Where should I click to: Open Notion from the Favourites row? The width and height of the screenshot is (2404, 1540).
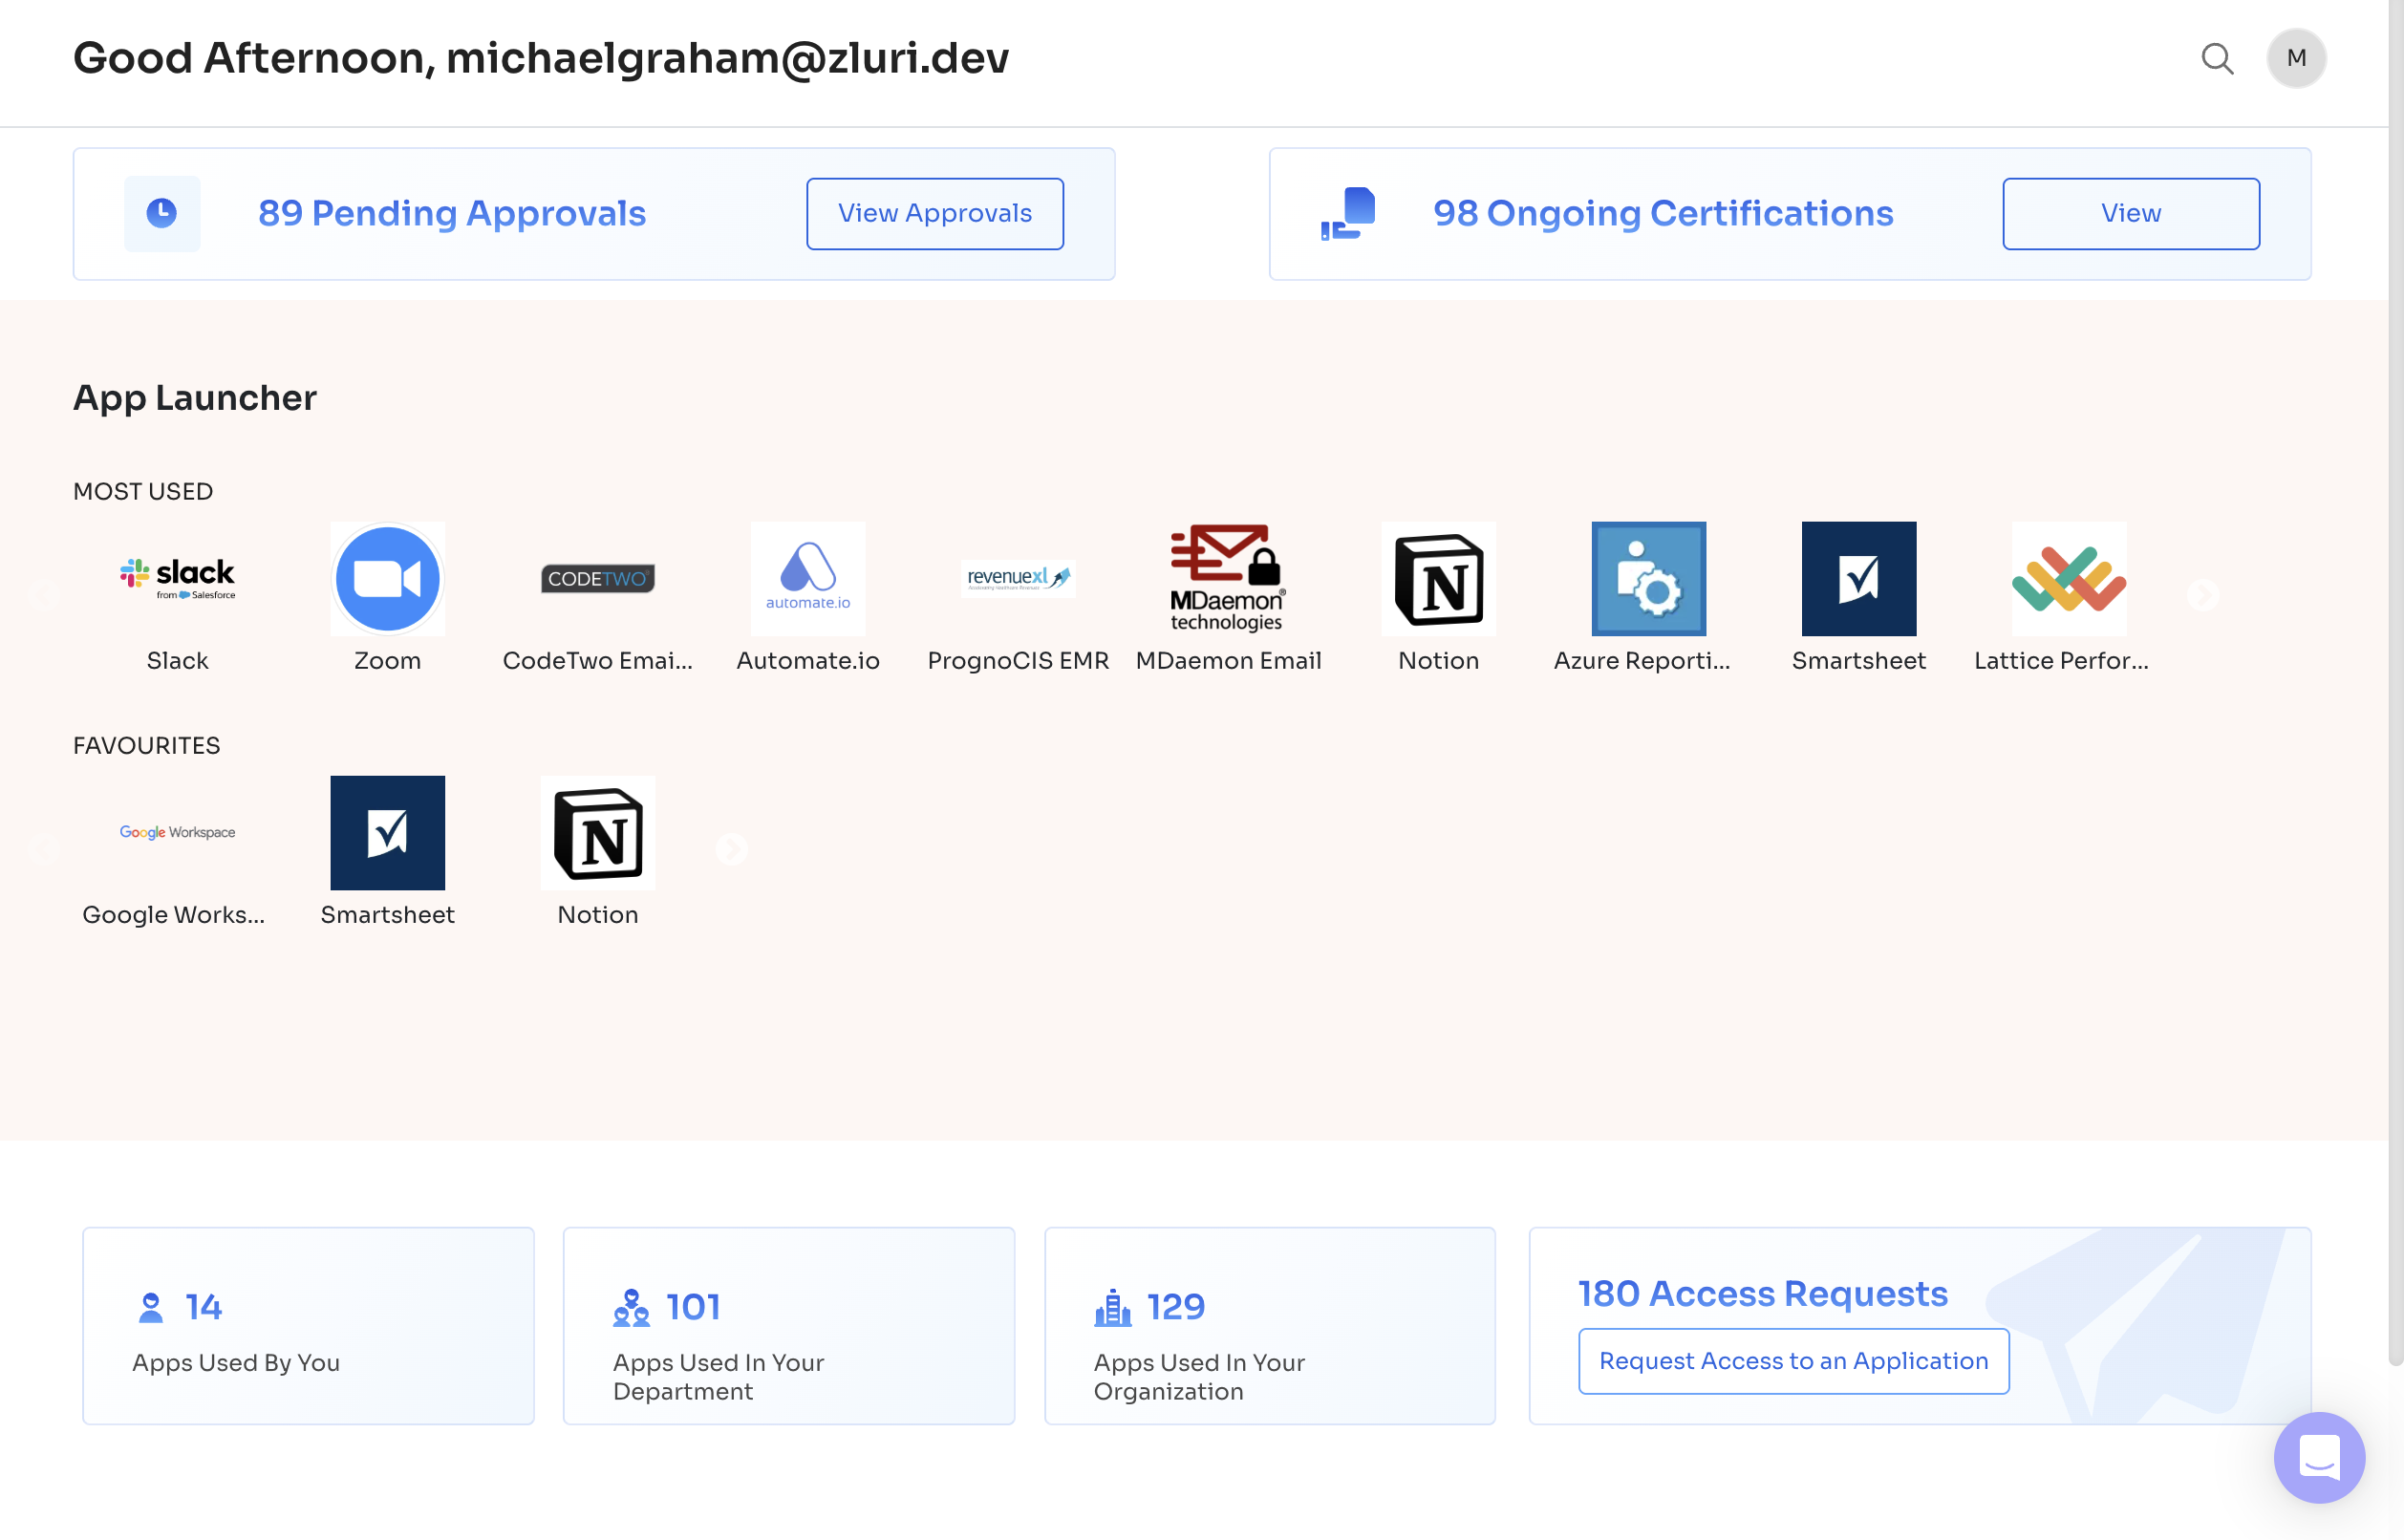click(x=598, y=833)
